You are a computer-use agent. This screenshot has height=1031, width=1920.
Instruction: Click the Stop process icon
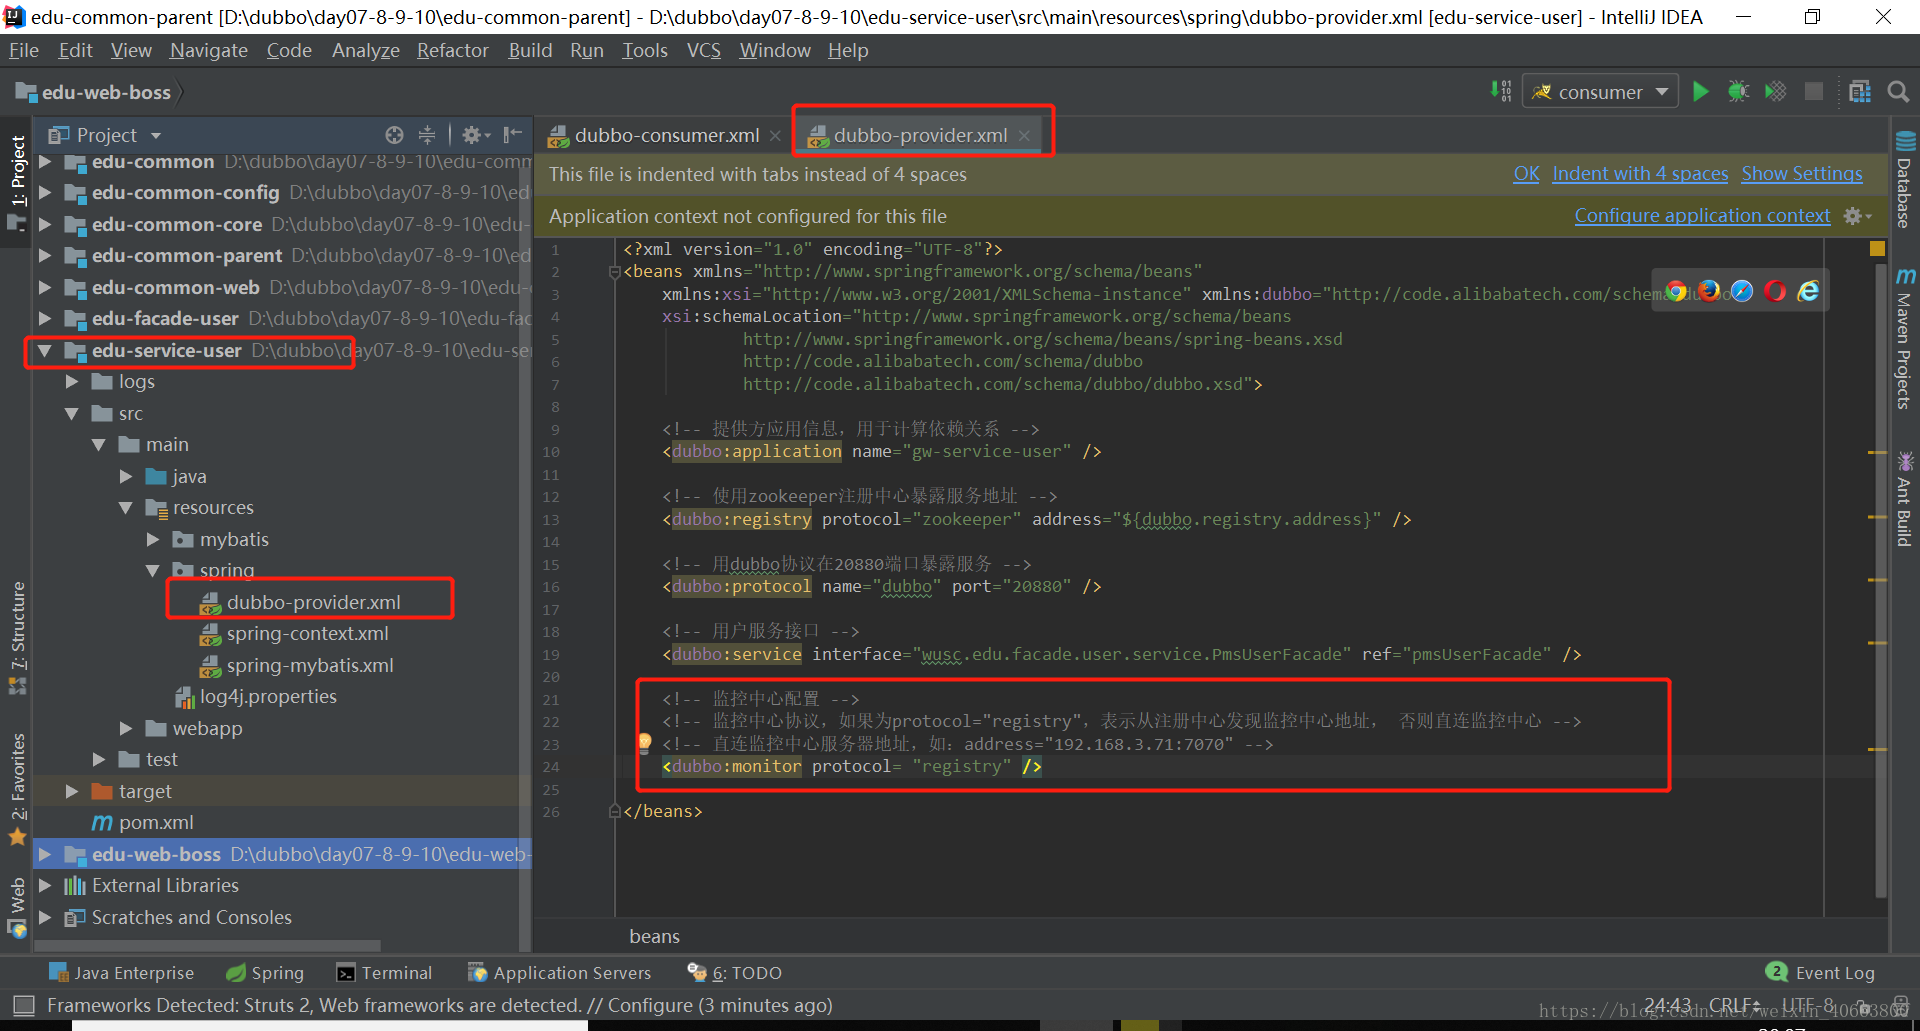coord(1813,92)
